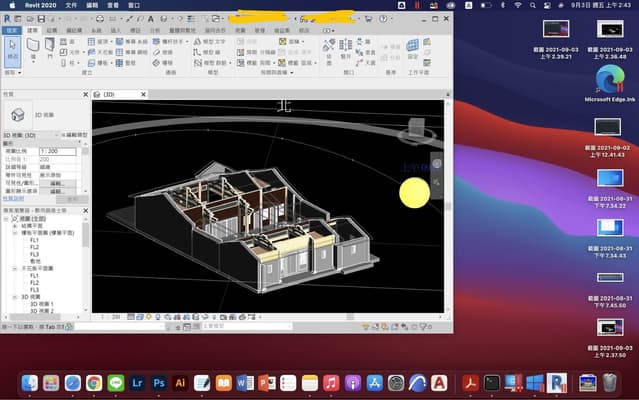
Task: Toggle Drag Elements on Selection in status bar
Action: [404, 326]
